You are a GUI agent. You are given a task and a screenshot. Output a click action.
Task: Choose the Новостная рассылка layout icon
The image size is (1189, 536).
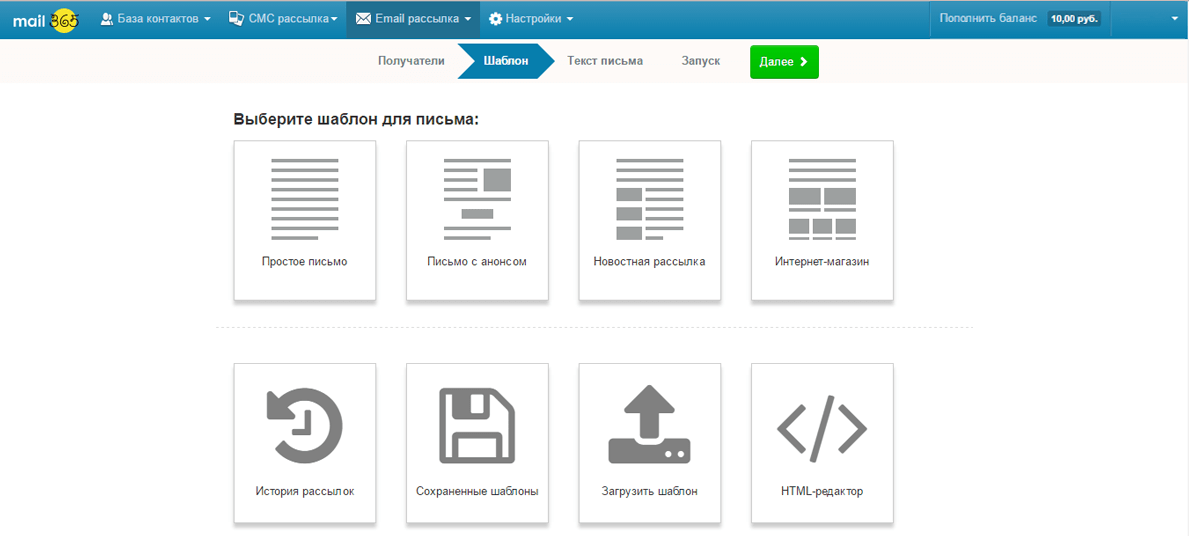pos(649,199)
